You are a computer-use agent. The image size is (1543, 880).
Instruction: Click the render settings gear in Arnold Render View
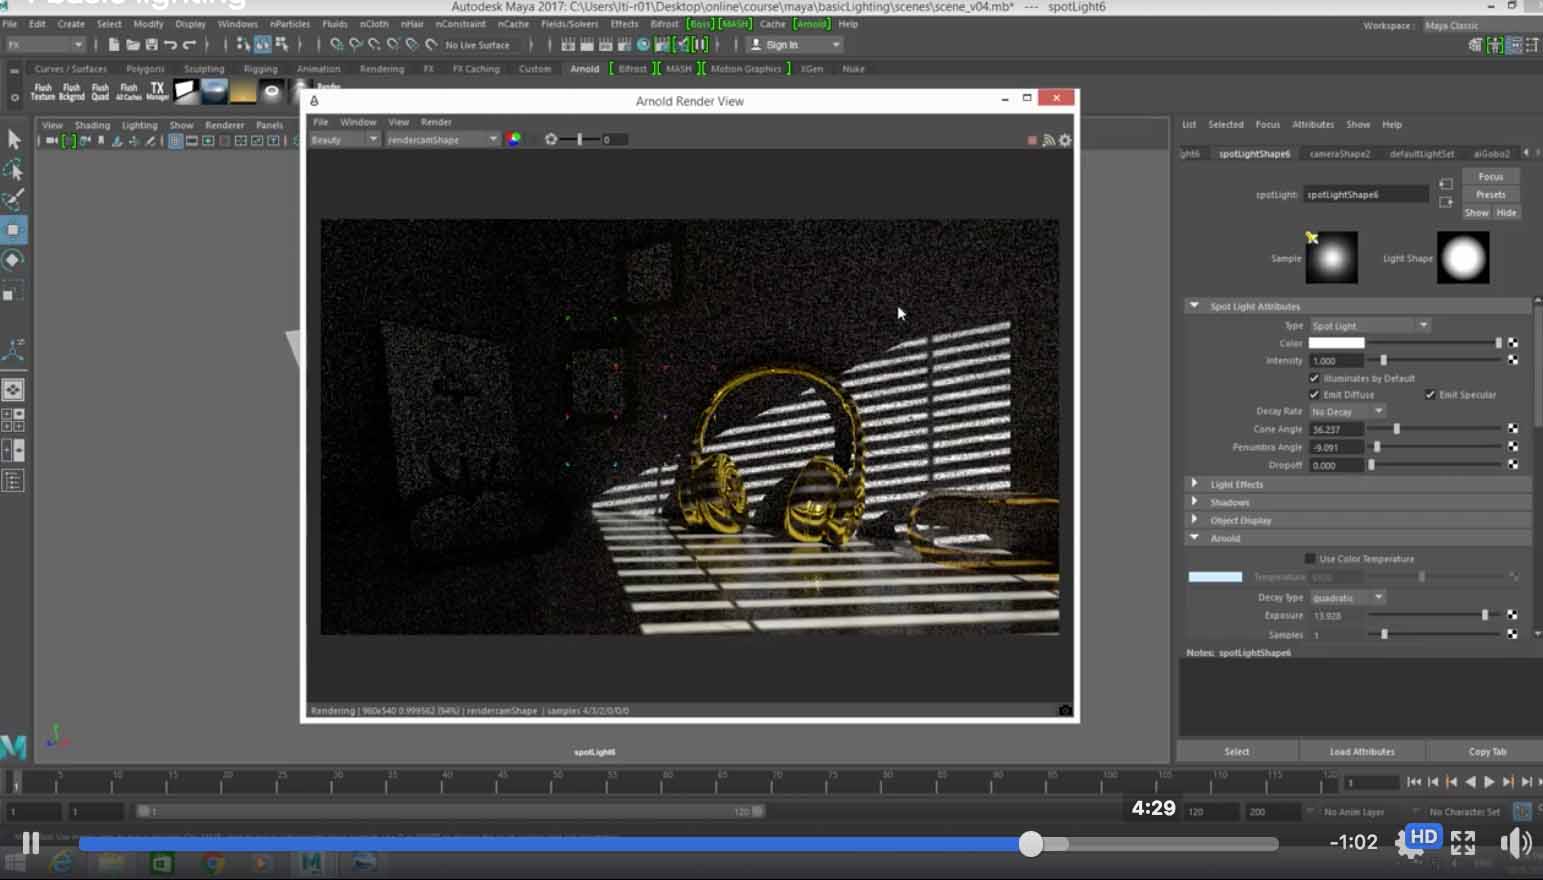pyautogui.click(x=1065, y=140)
